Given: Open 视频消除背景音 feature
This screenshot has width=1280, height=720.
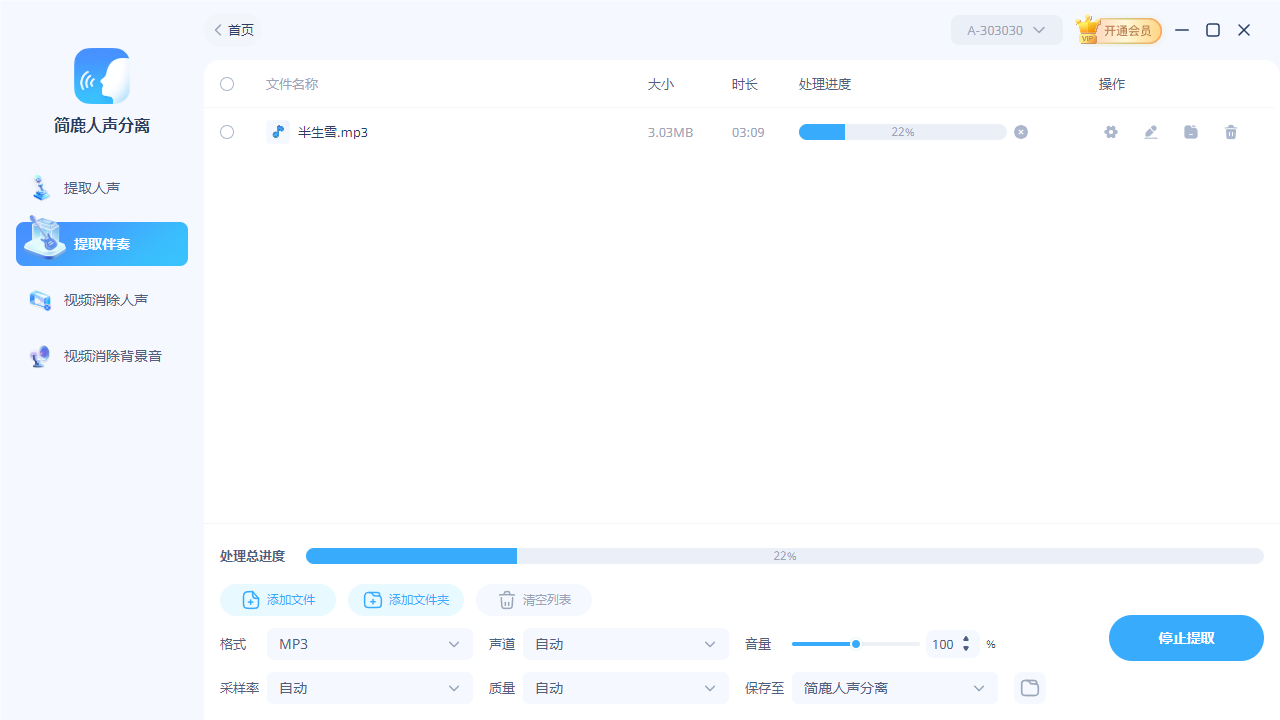Looking at the screenshot, I should 103,355.
